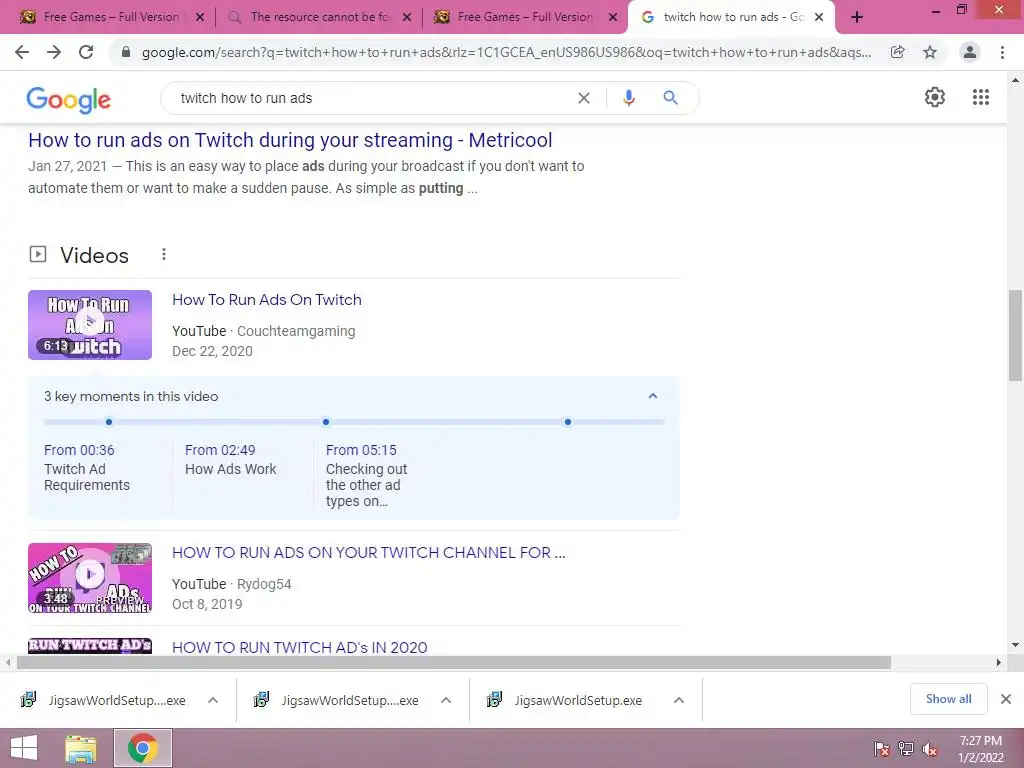Expand options for second JigsawWorldSetup download
The height and width of the screenshot is (768, 1024).
[446, 700]
